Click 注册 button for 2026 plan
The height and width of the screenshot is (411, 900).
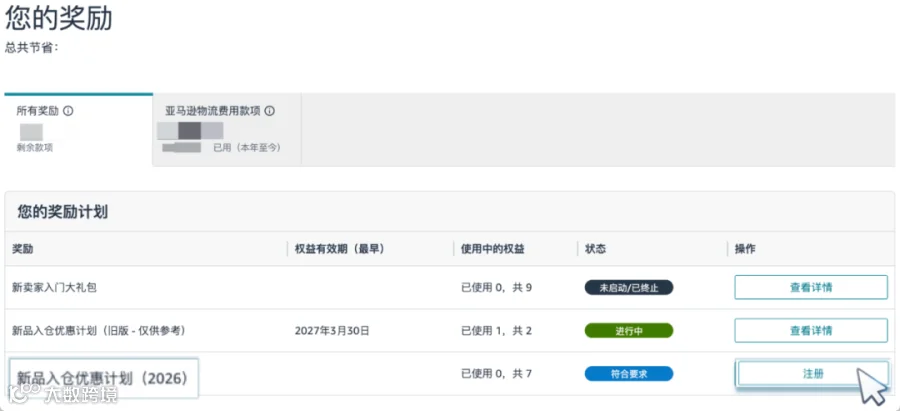coord(813,374)
